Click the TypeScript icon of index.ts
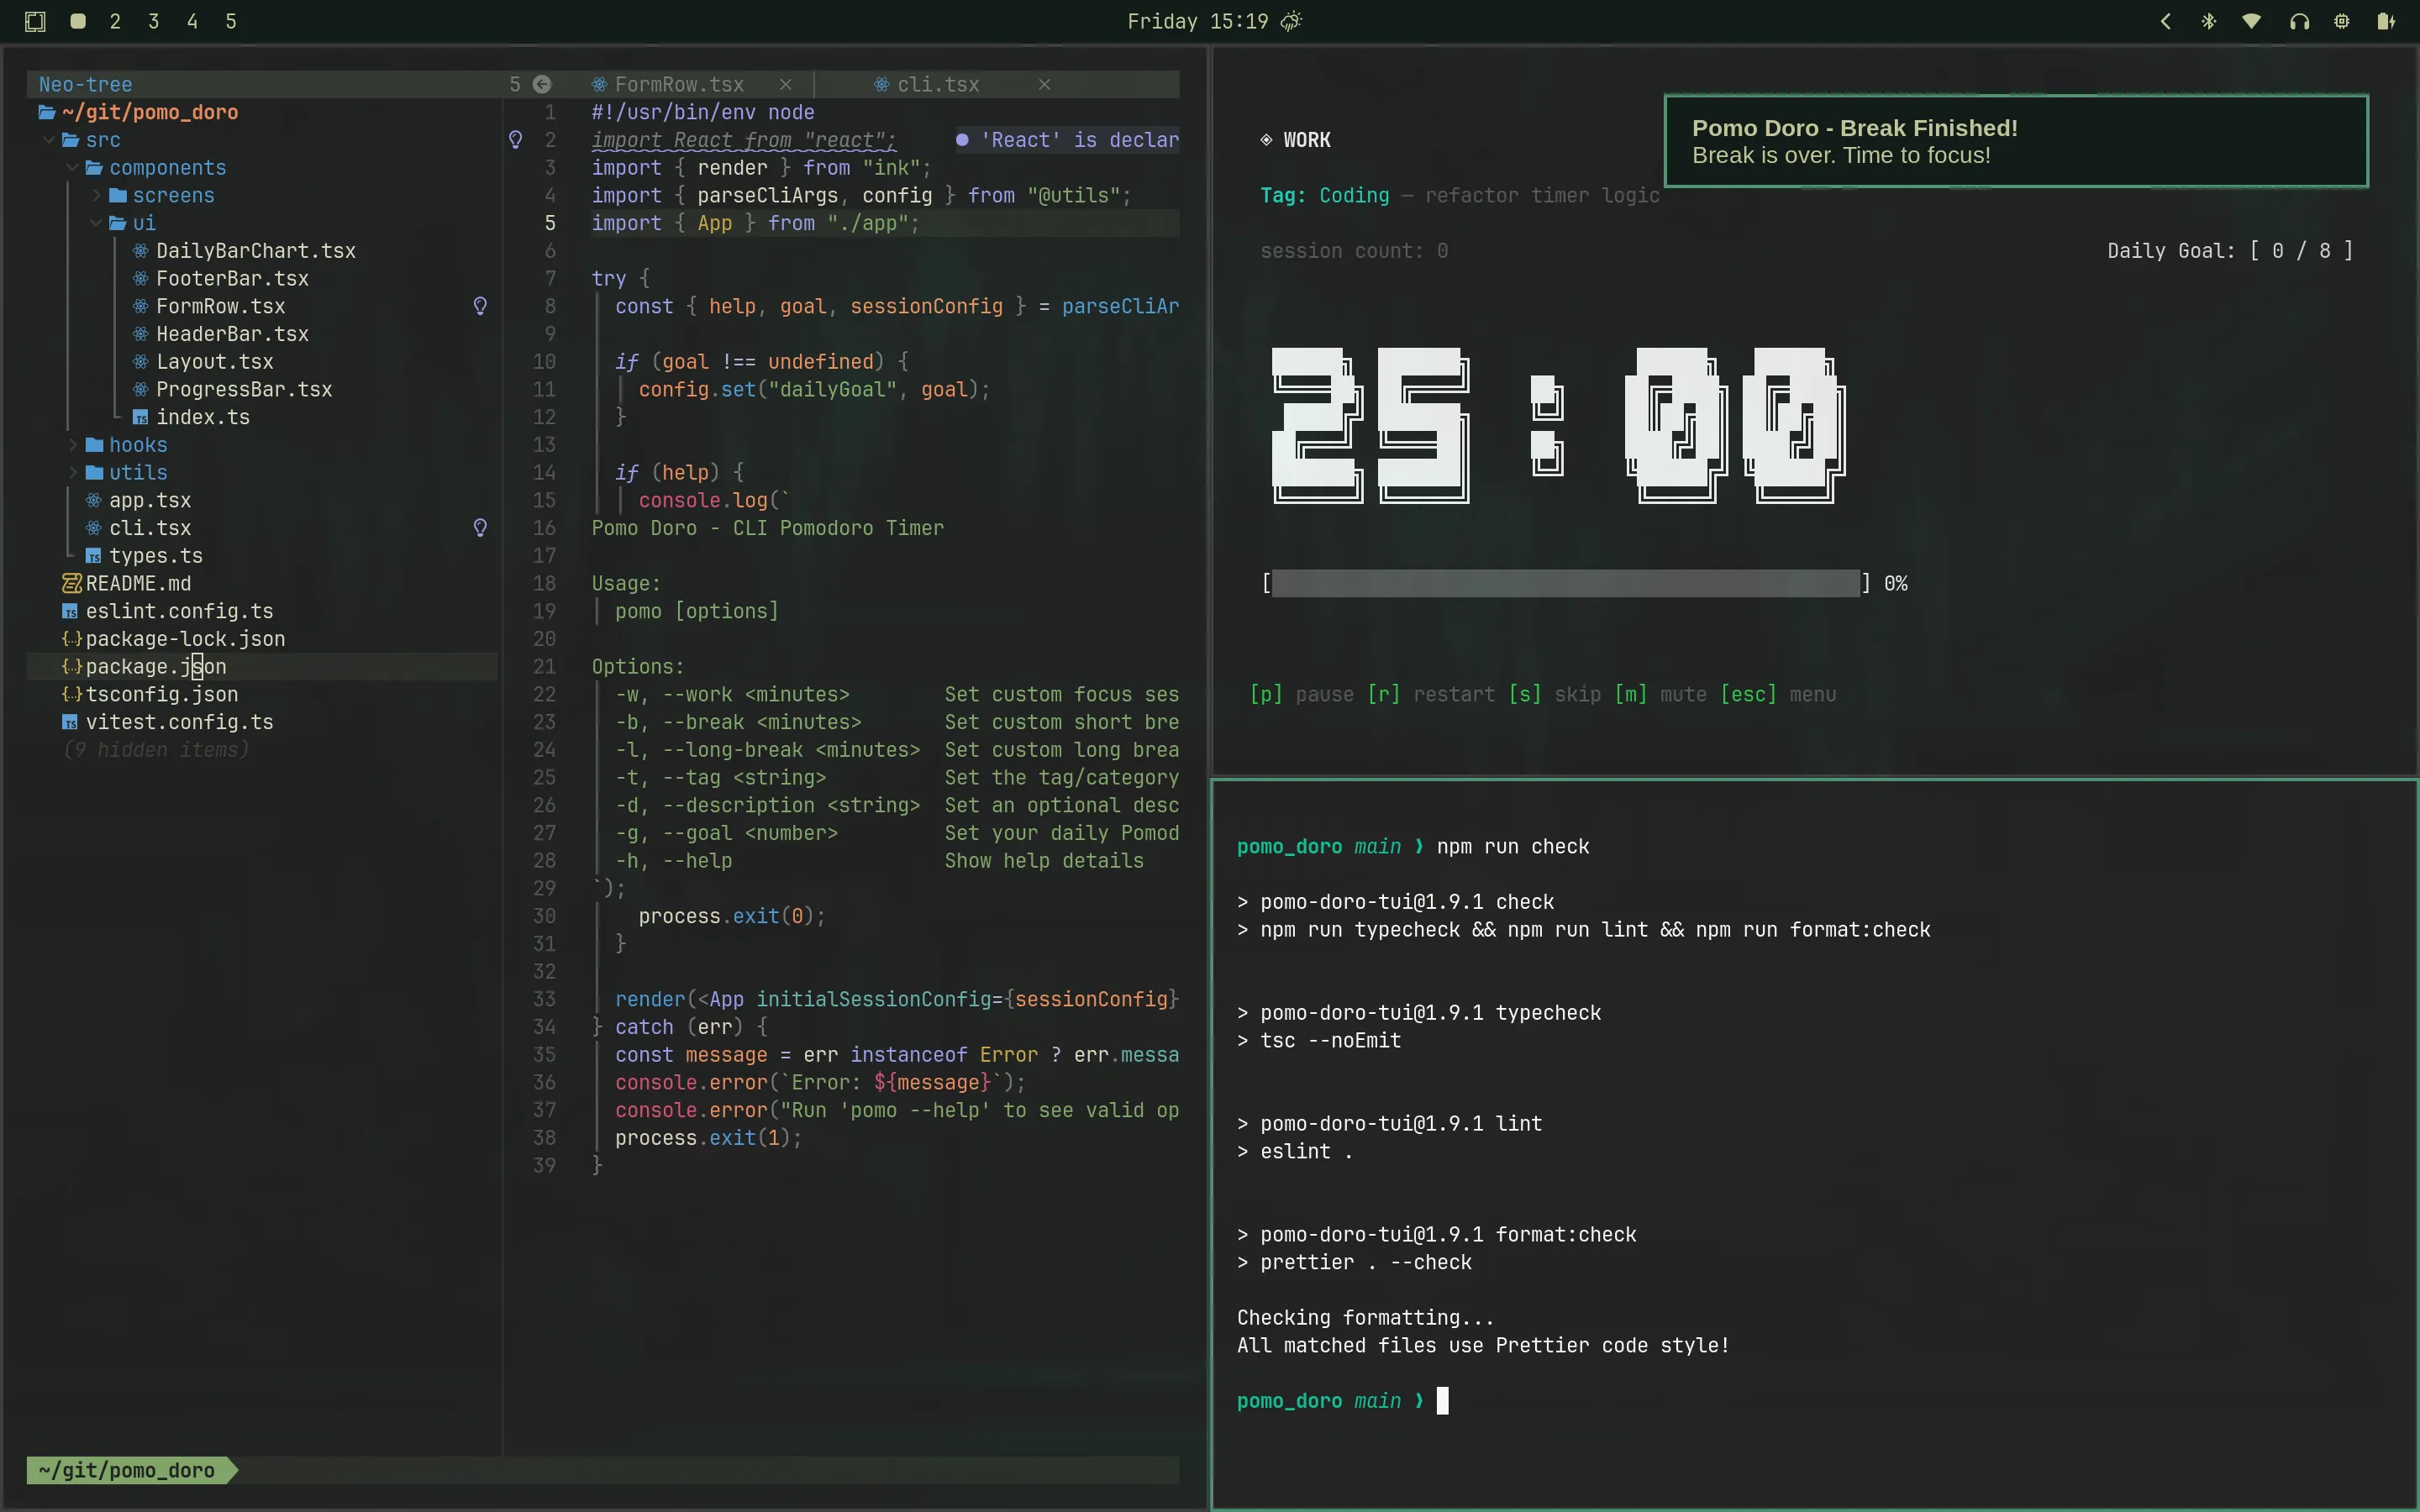The height and width of the screenshot is (1512, 2420). tap(141, 418)
